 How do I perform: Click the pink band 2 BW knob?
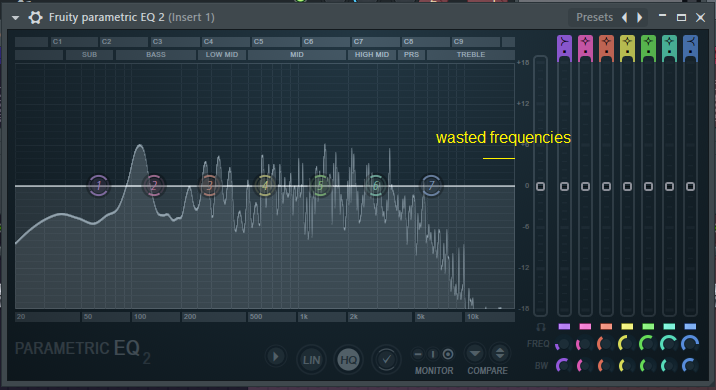click(584, 365)
